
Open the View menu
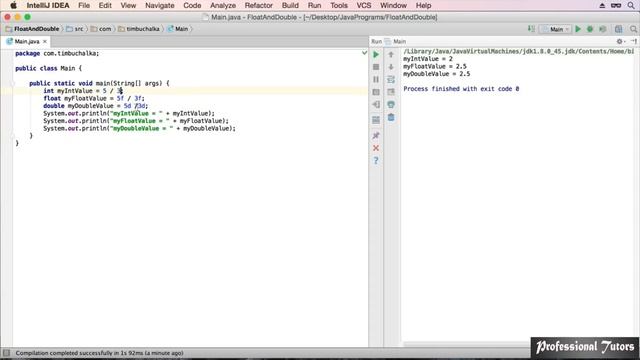128,5
